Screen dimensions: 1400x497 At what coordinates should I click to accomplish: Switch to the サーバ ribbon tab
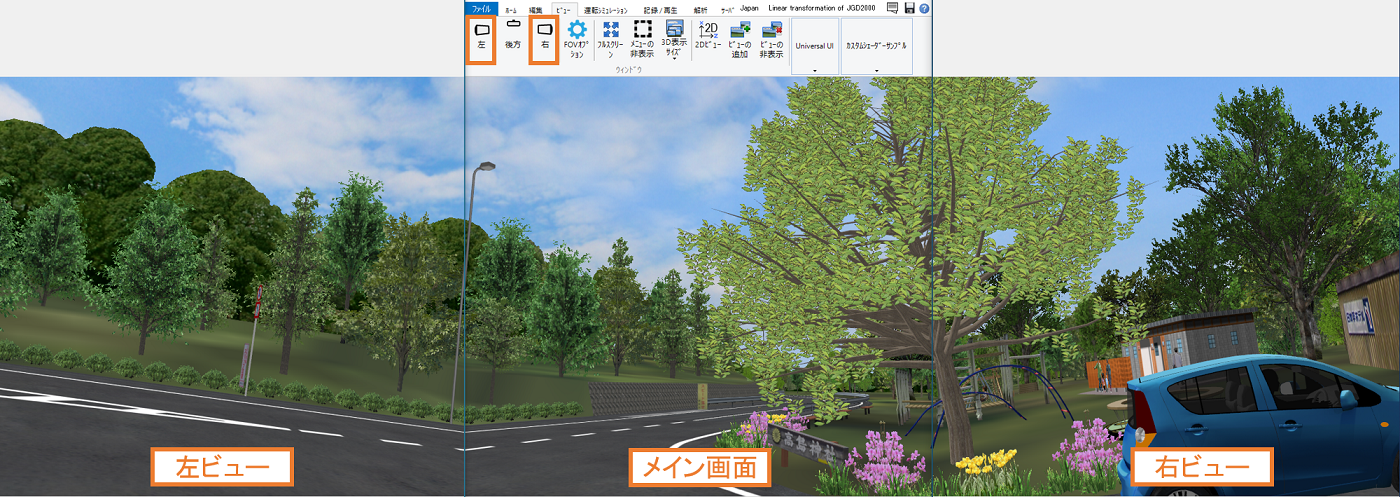click(728, 9)
